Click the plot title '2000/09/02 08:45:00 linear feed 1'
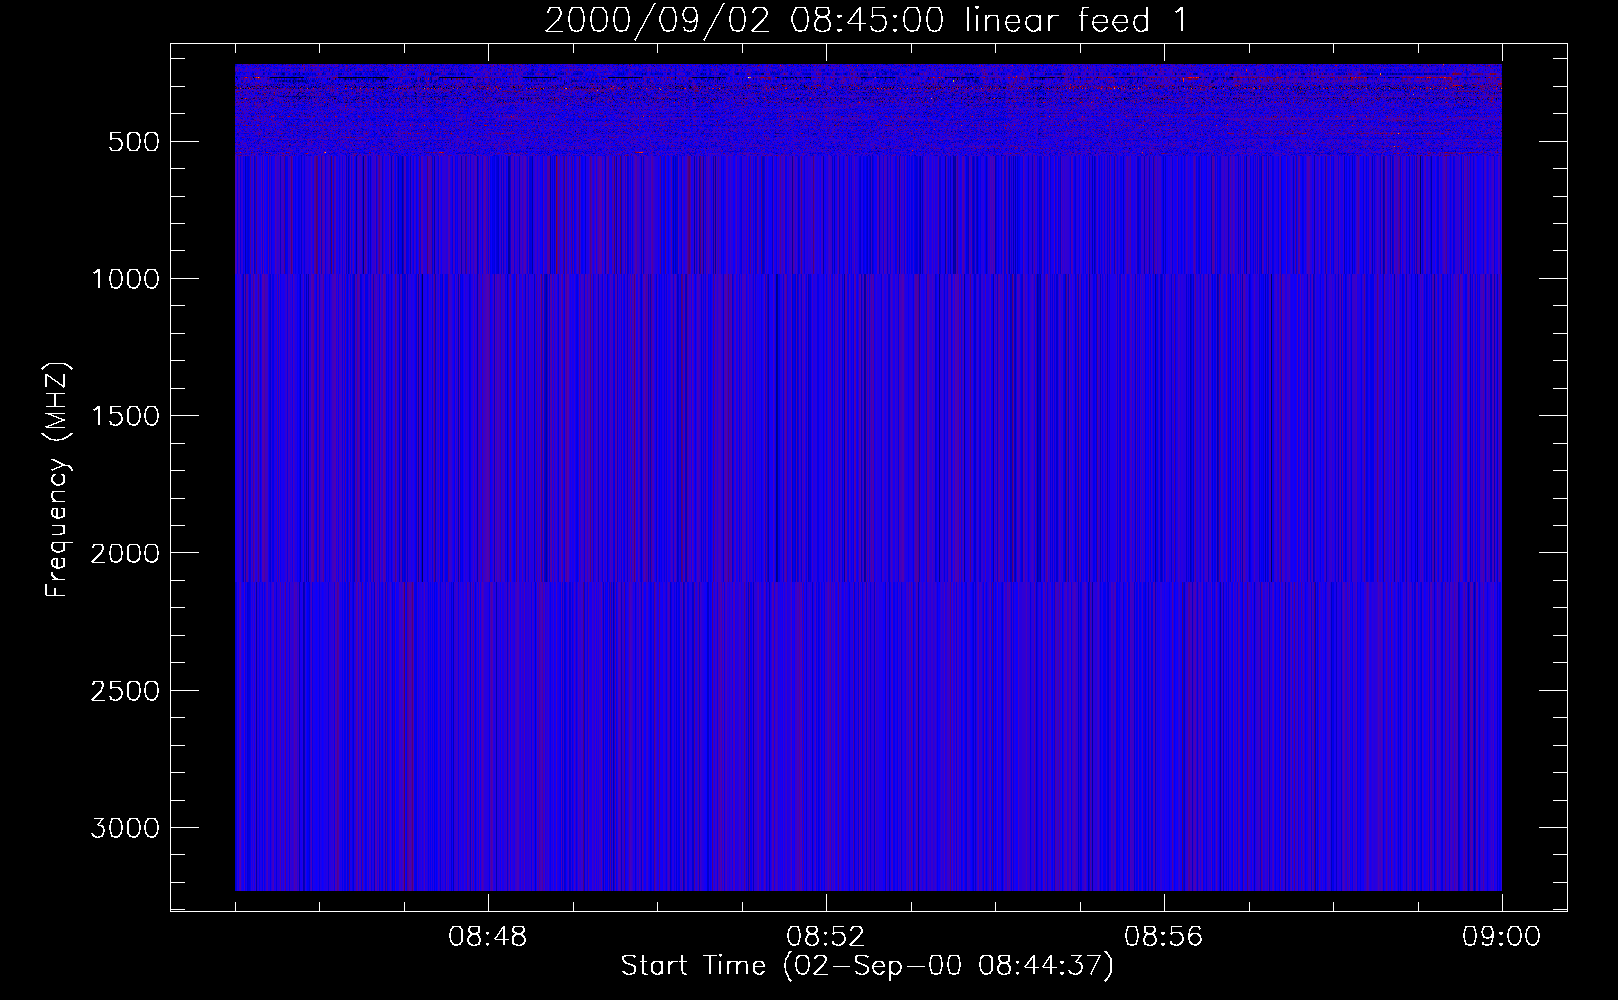Image resolution: width=1618 pixels, height=1000 pixels. (x=866, y=20)
